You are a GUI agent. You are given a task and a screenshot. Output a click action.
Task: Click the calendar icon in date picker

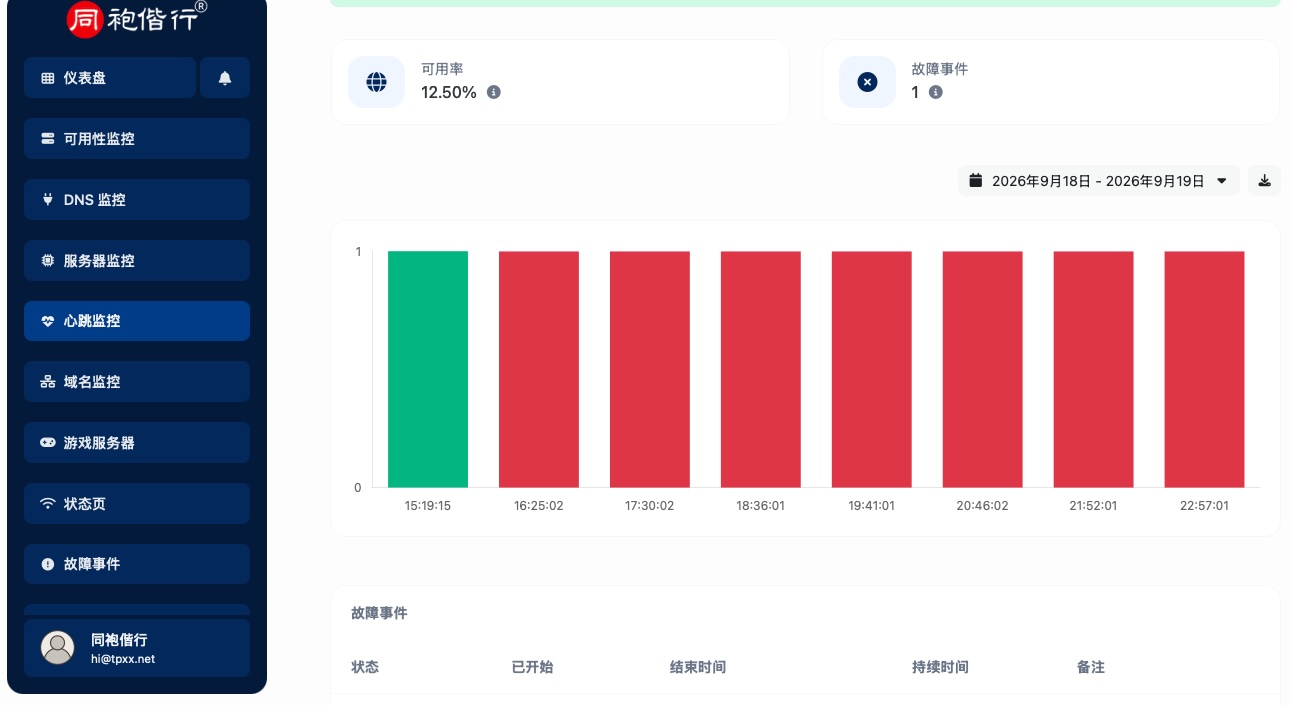[x=977, y=181]
